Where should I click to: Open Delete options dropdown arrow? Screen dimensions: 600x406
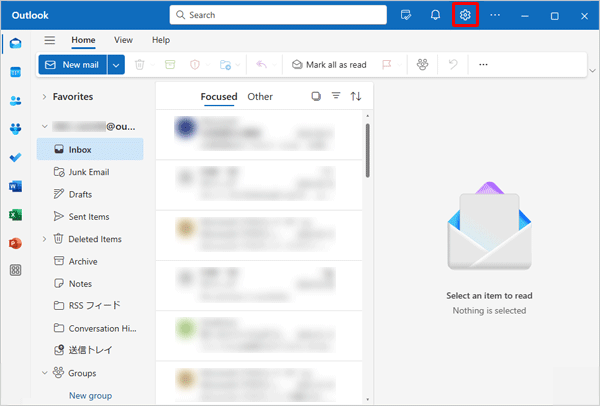click(x=152, y=65)
